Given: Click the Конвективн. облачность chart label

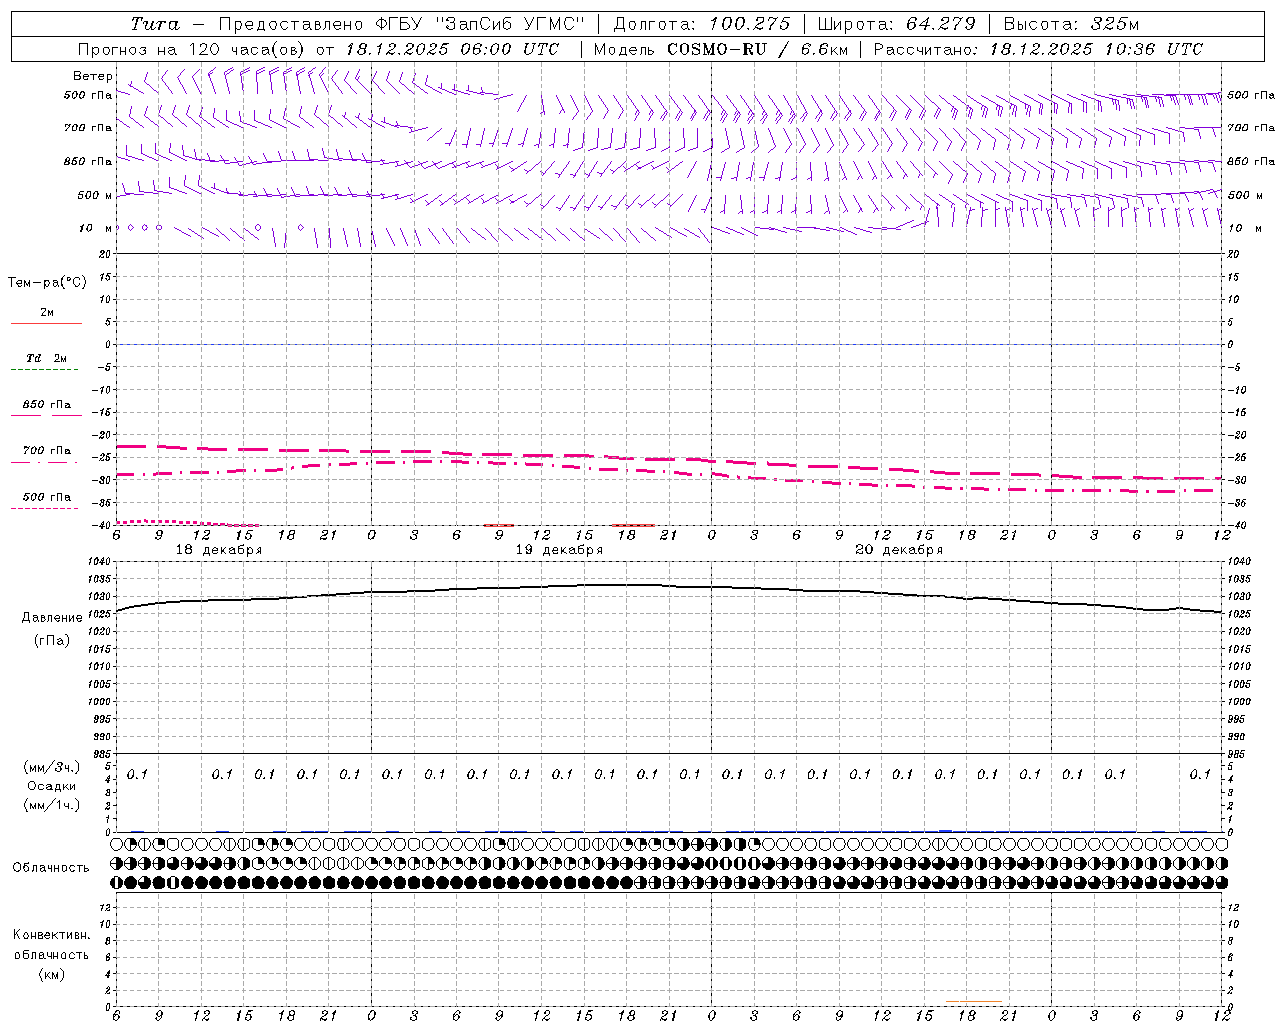Looking at the screenshot, I should click(x=51, y=945).
